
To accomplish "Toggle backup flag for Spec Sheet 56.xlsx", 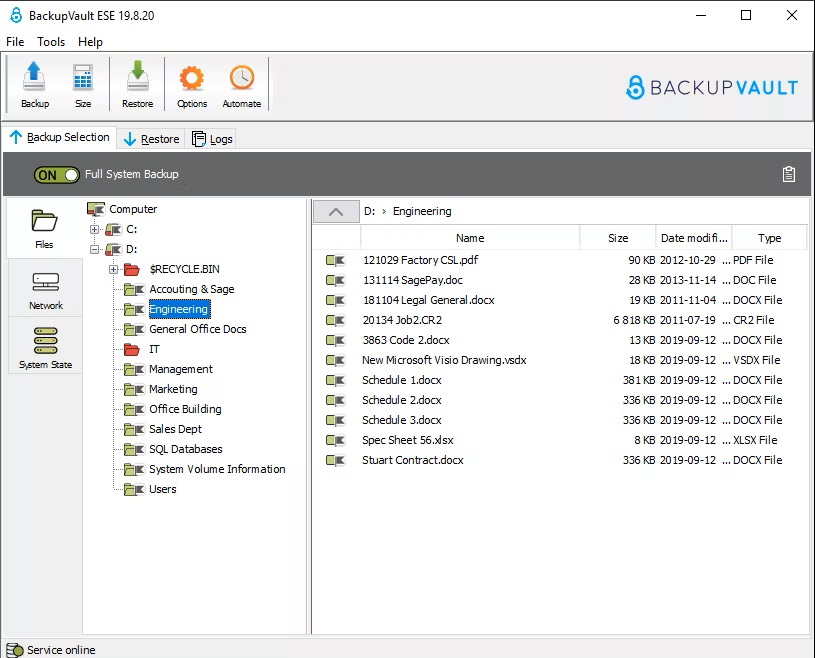I will coord(335,440).
